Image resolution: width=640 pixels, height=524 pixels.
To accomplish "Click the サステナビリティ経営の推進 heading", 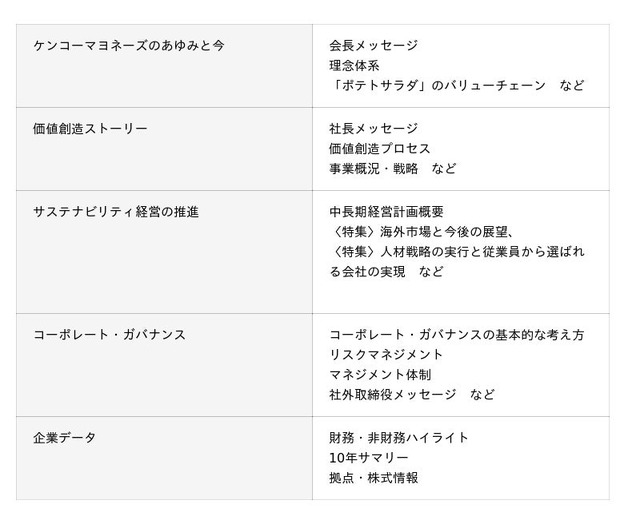I will click(116, 212).
